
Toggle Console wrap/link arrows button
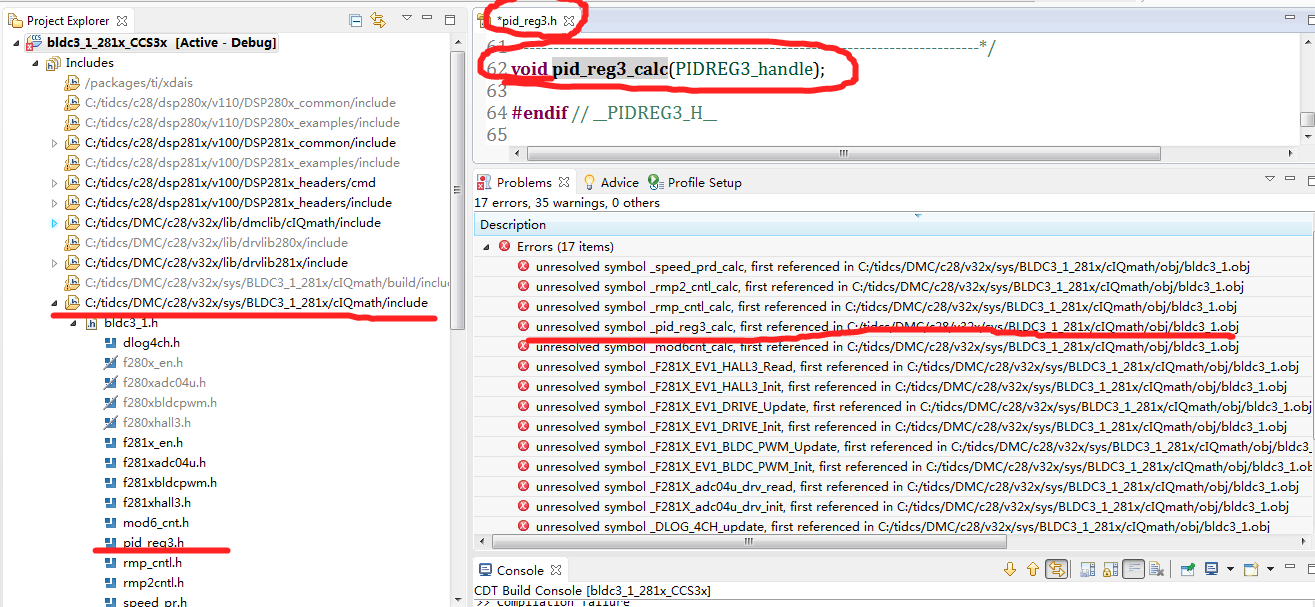pos(1056,569)
